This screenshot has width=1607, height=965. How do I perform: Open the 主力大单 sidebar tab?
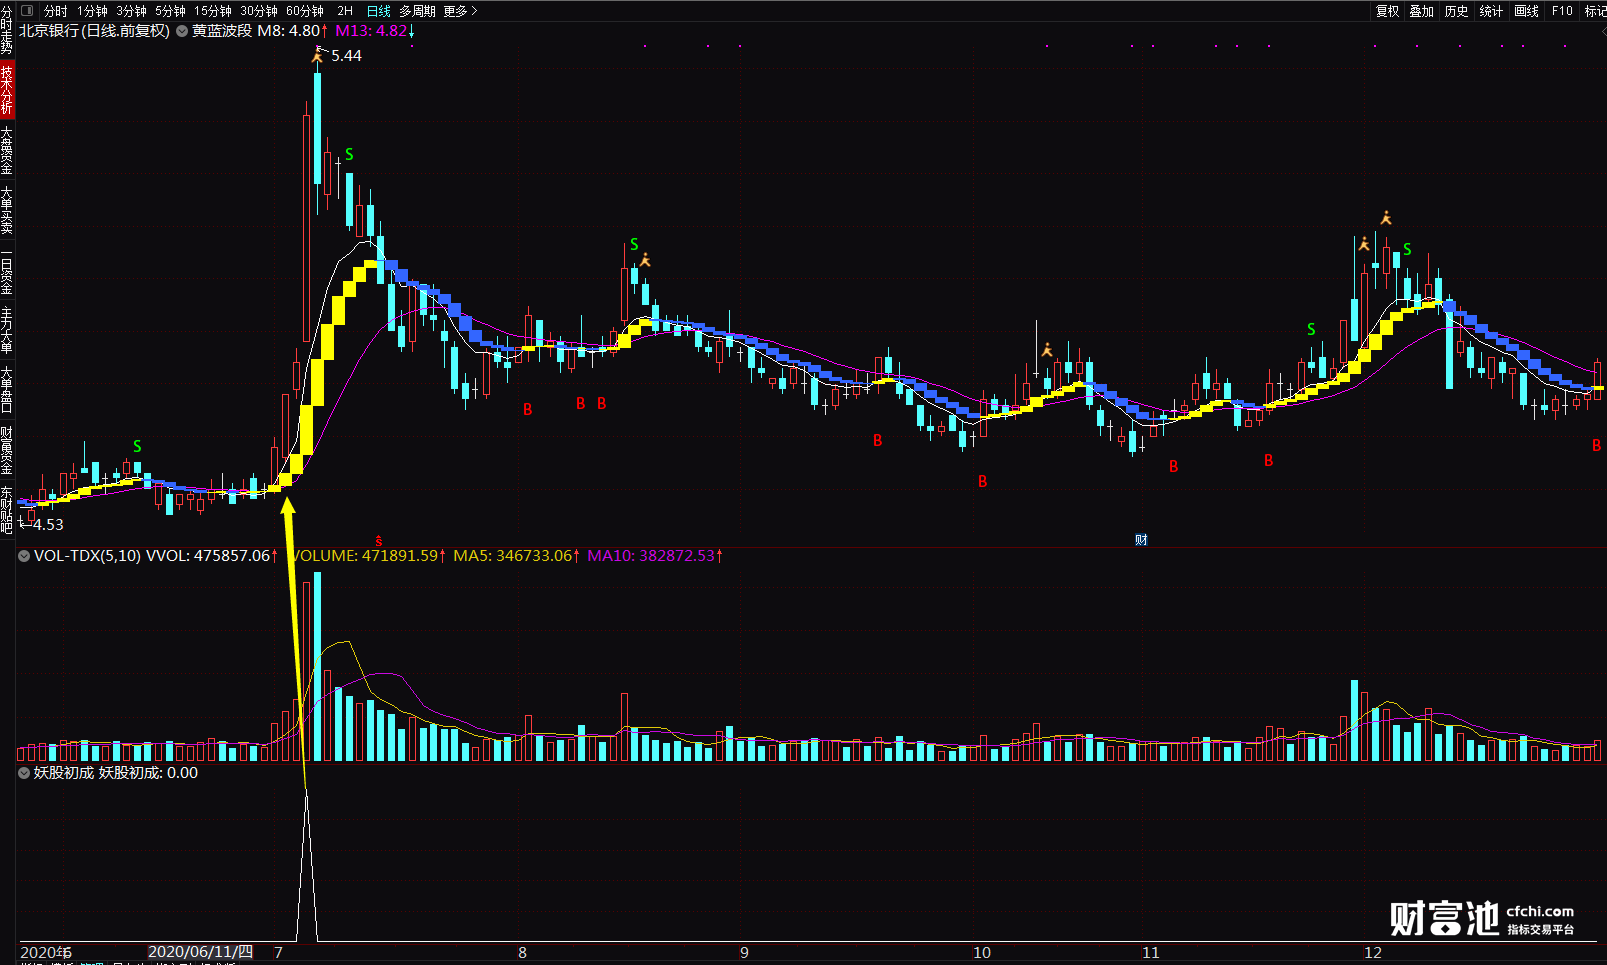[7, 330]
